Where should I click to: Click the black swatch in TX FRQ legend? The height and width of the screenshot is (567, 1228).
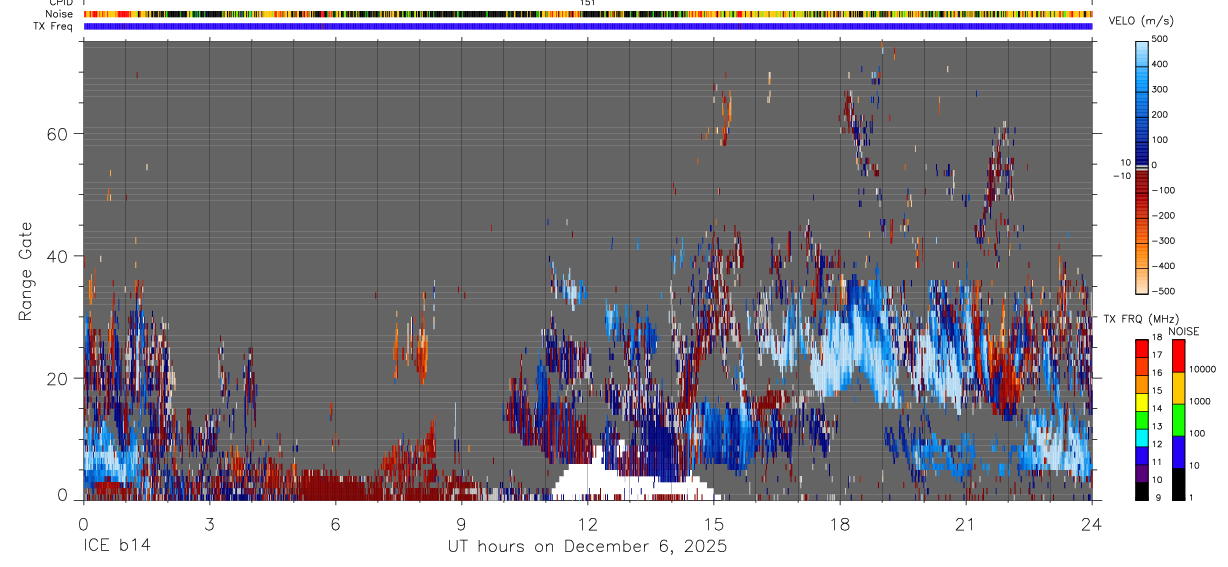point(1142,491)
